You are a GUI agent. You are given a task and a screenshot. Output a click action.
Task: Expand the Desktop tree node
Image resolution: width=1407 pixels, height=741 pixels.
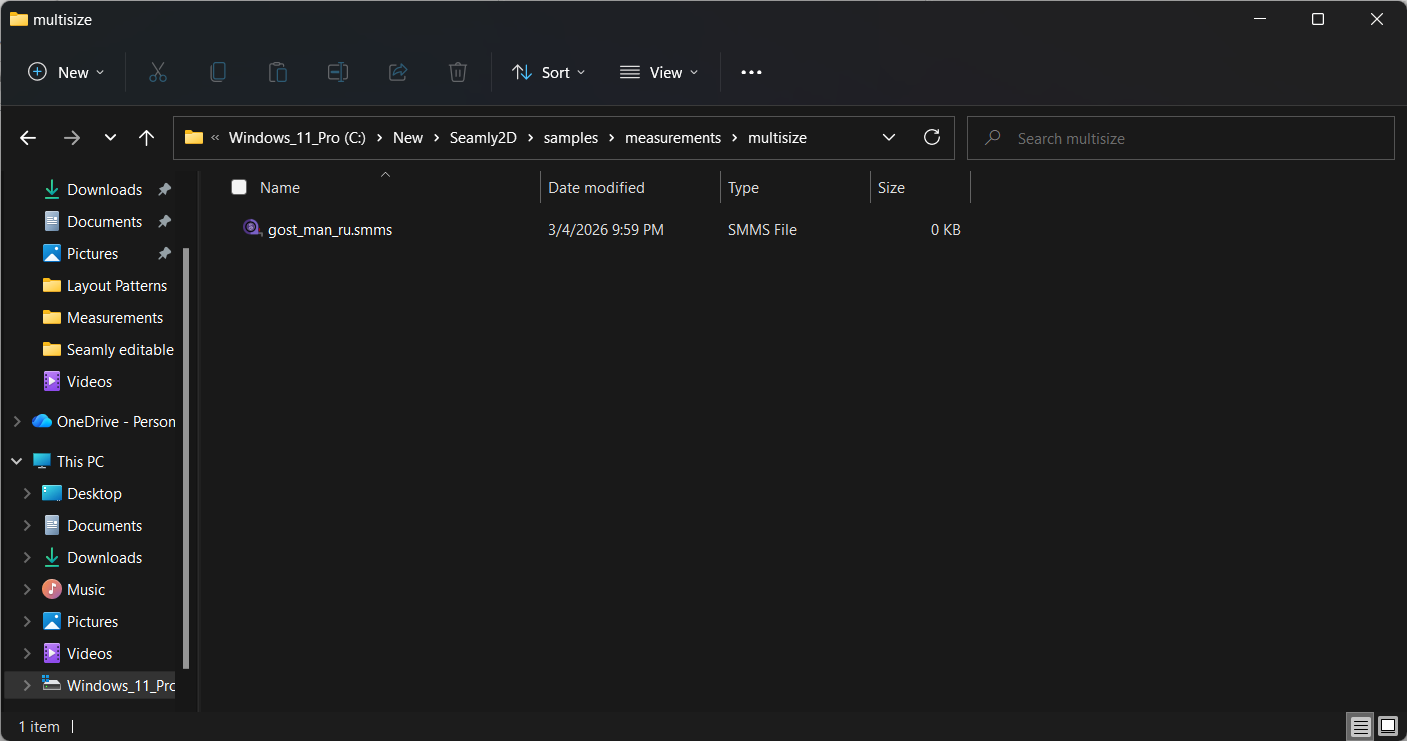pyautogui.click(x=27, y=494)
